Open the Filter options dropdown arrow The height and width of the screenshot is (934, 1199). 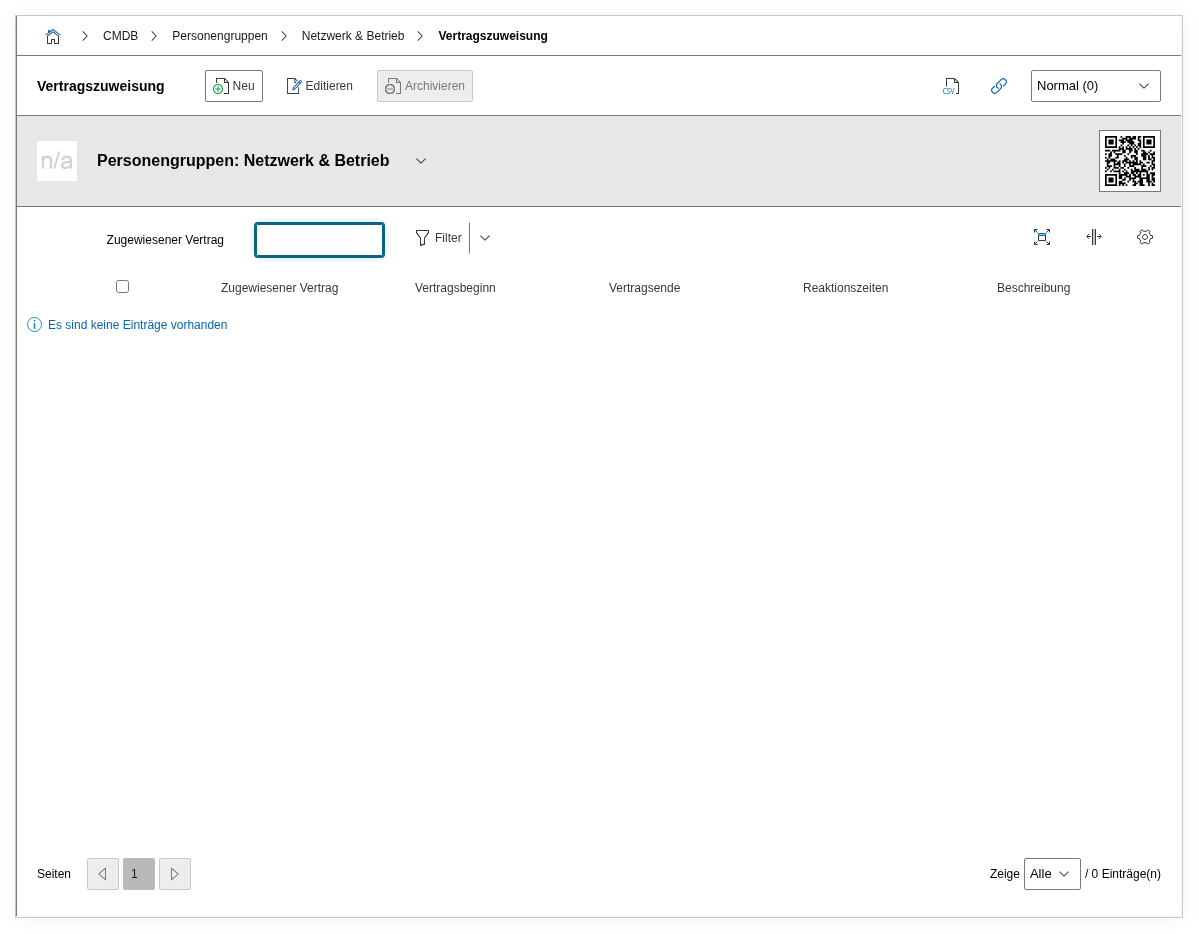(485, 238)
